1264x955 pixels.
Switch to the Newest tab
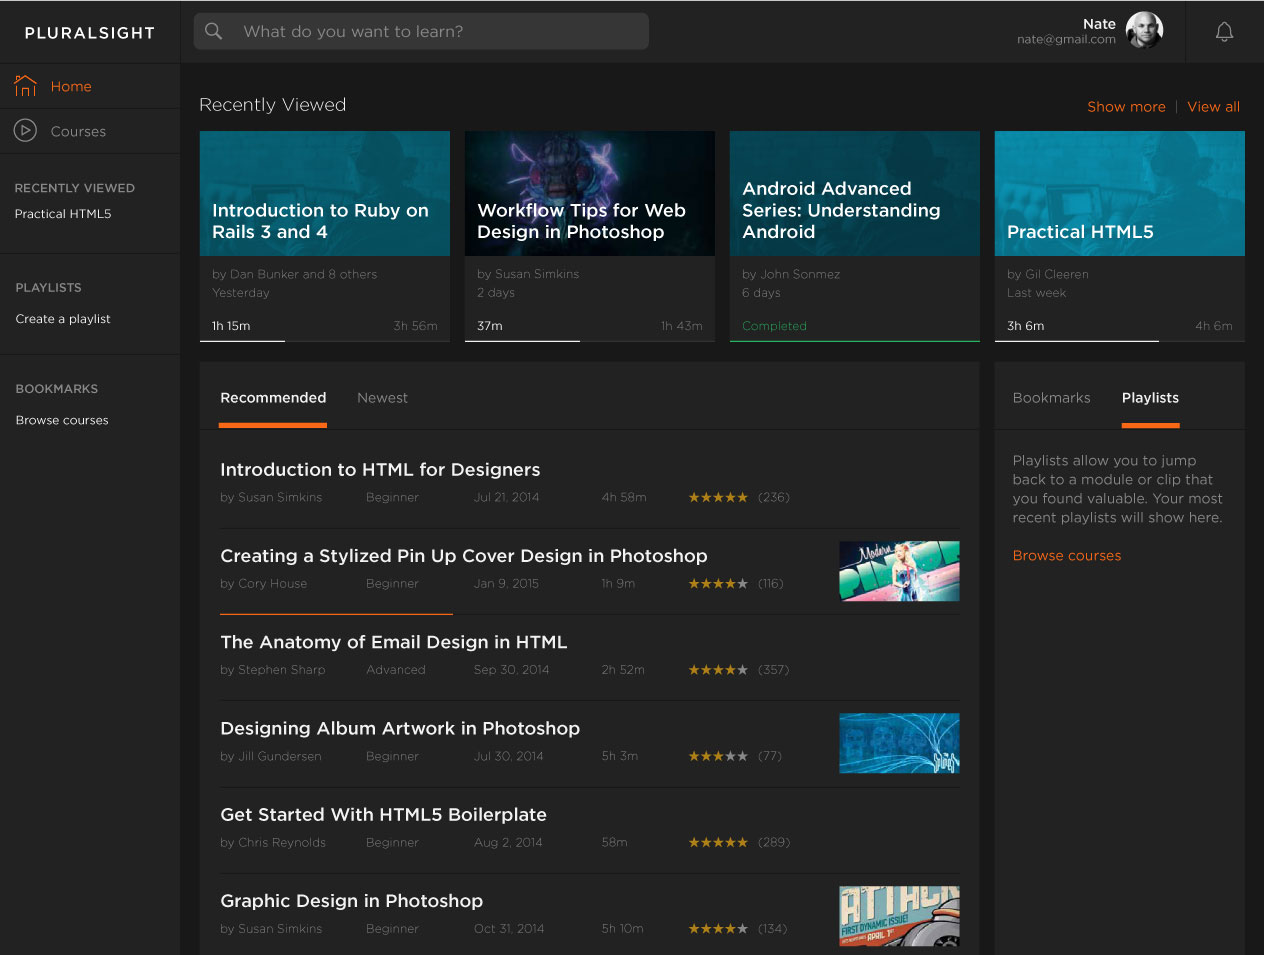pyautogui.click(x=382, y=398)
